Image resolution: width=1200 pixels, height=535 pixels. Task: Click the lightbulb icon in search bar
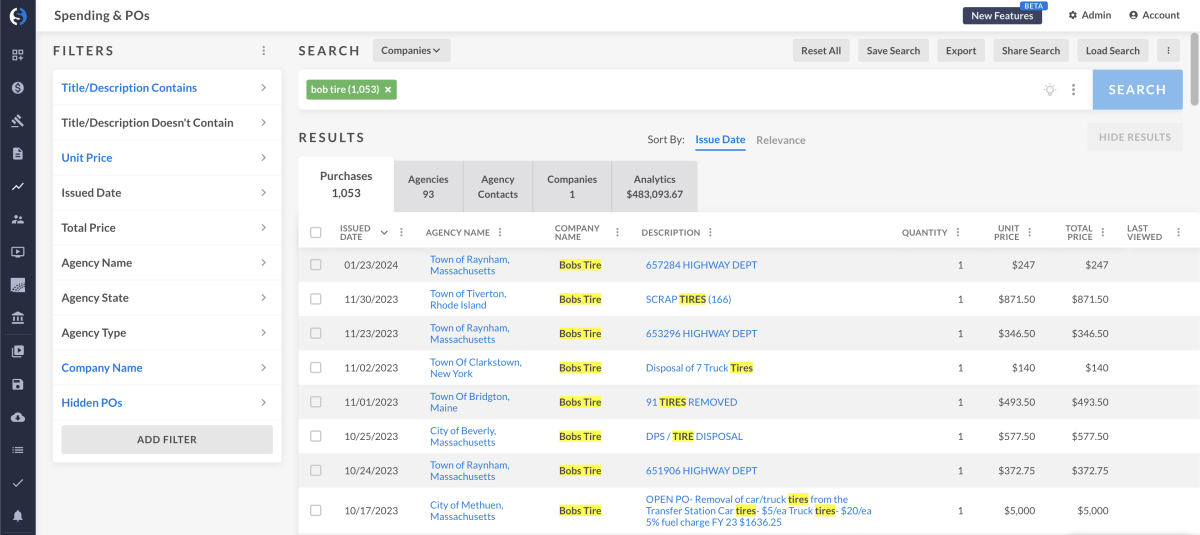(1050, 90)
